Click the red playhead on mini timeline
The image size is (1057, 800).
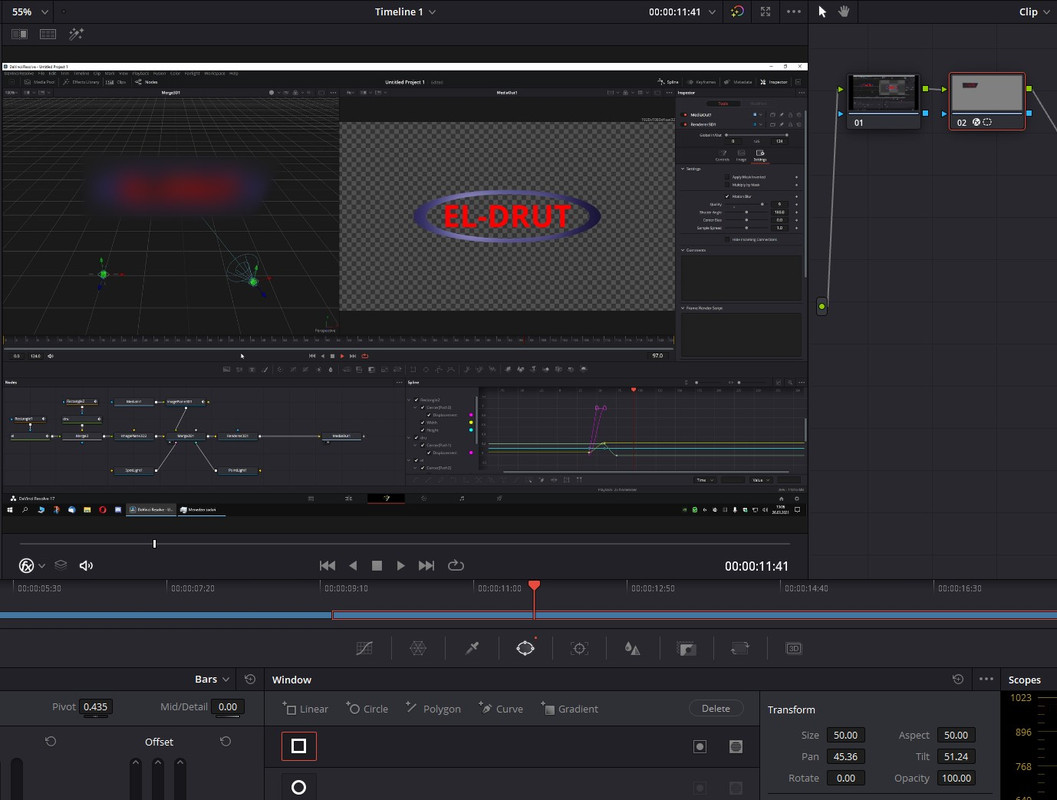pos(534,586)
